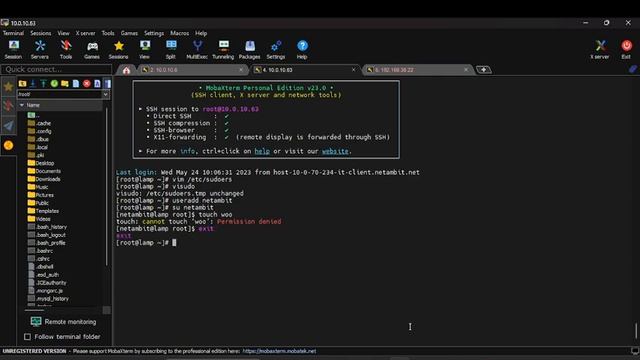Open the Session toolbar icon

13,49
